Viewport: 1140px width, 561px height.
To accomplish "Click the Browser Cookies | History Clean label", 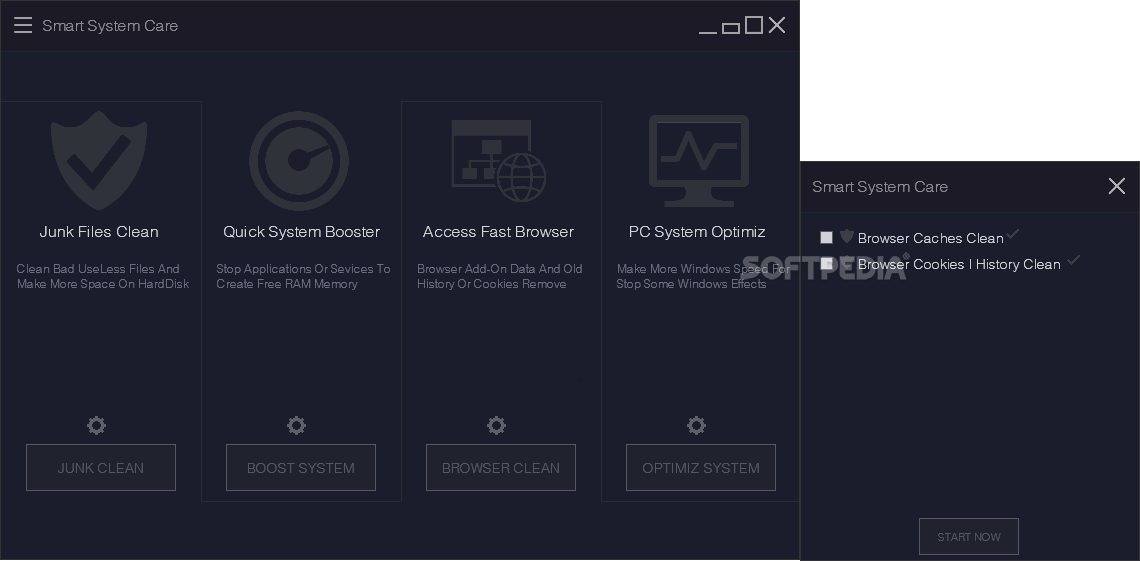I will tap(959, 265).
